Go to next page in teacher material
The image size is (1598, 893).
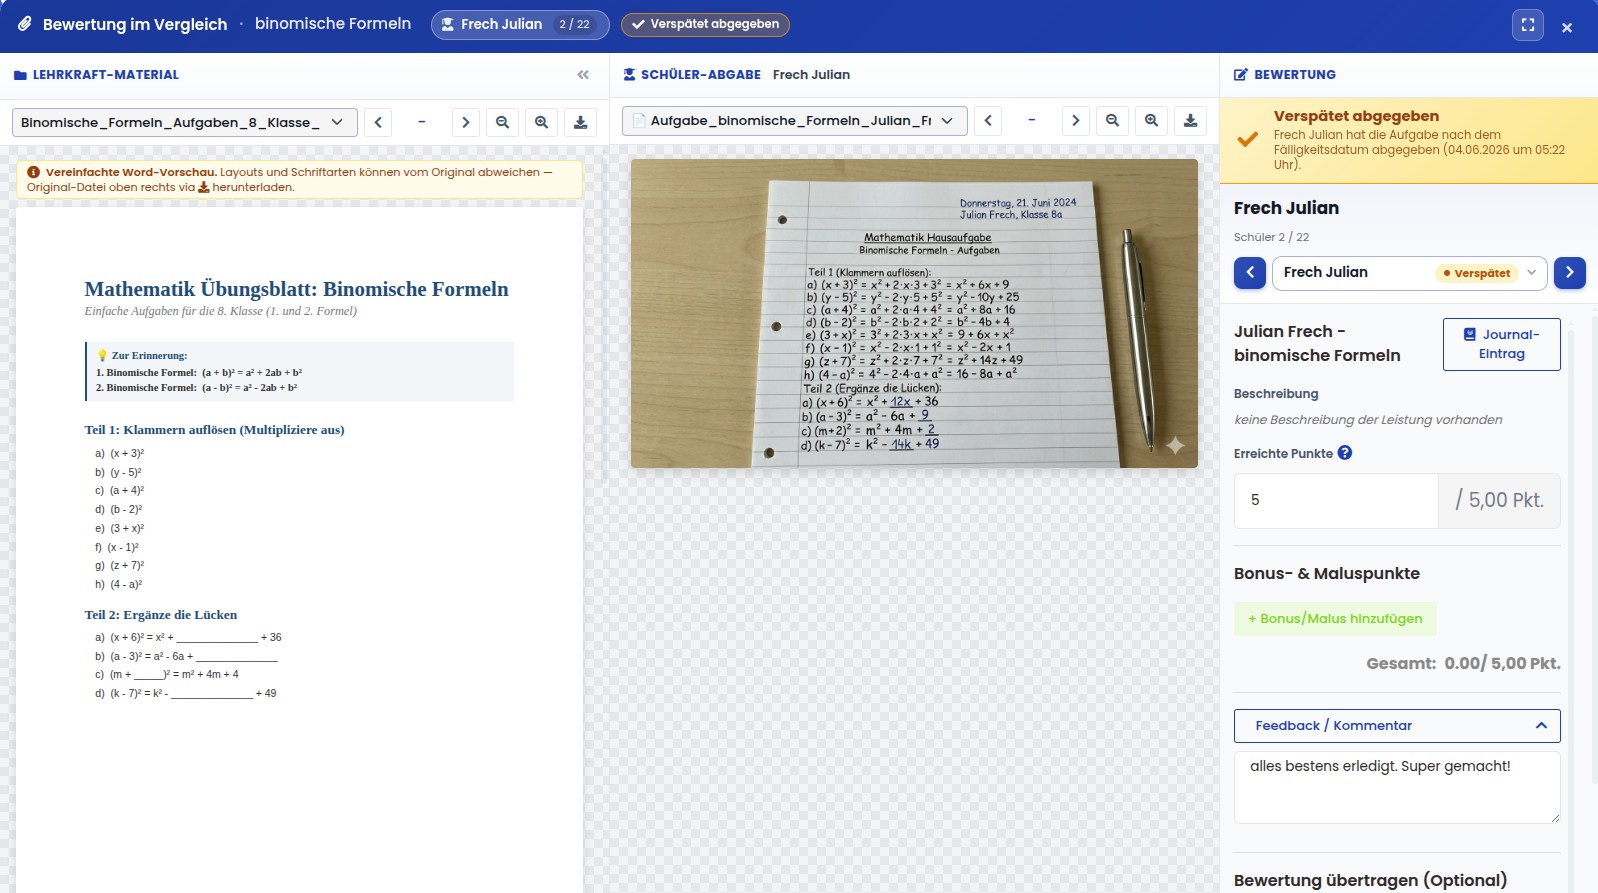coord(465,122)
